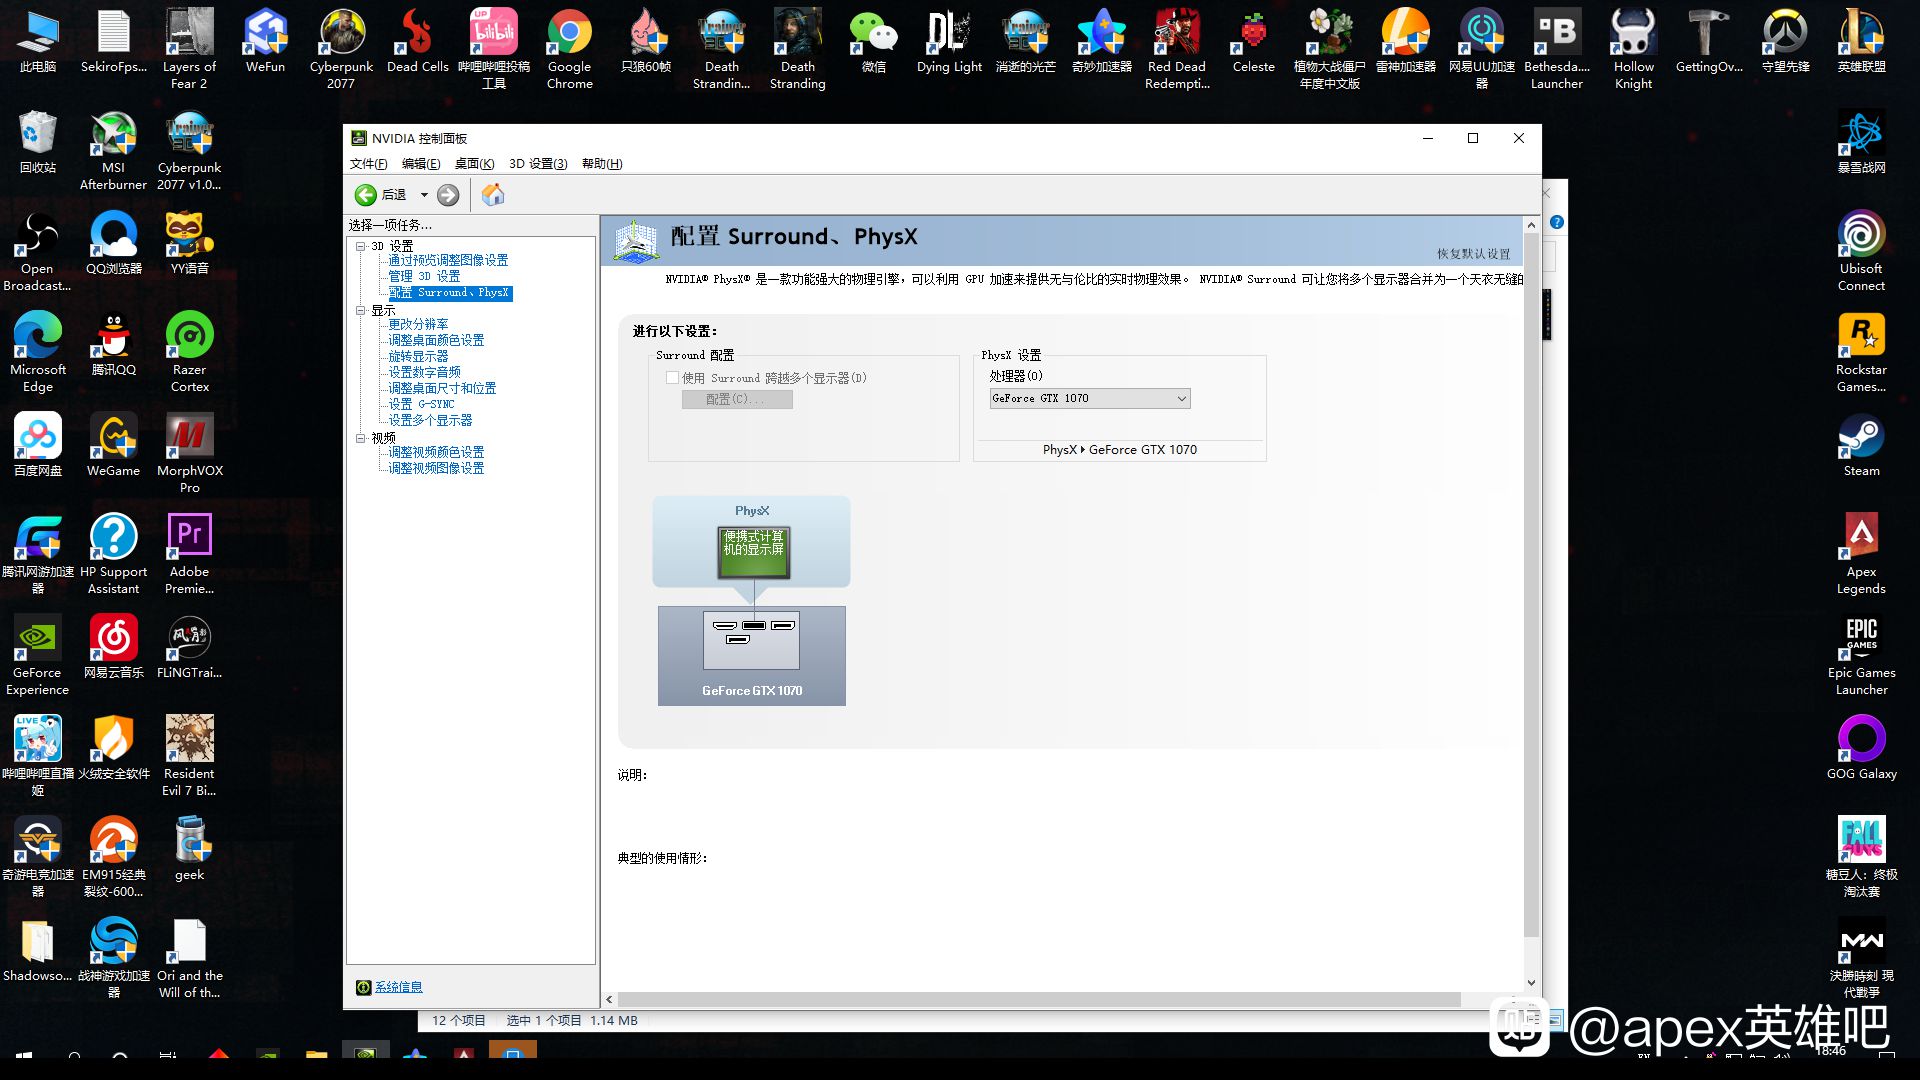Open Celeste desktop icon
1920x1080 pixels.
click(1253, 41)
